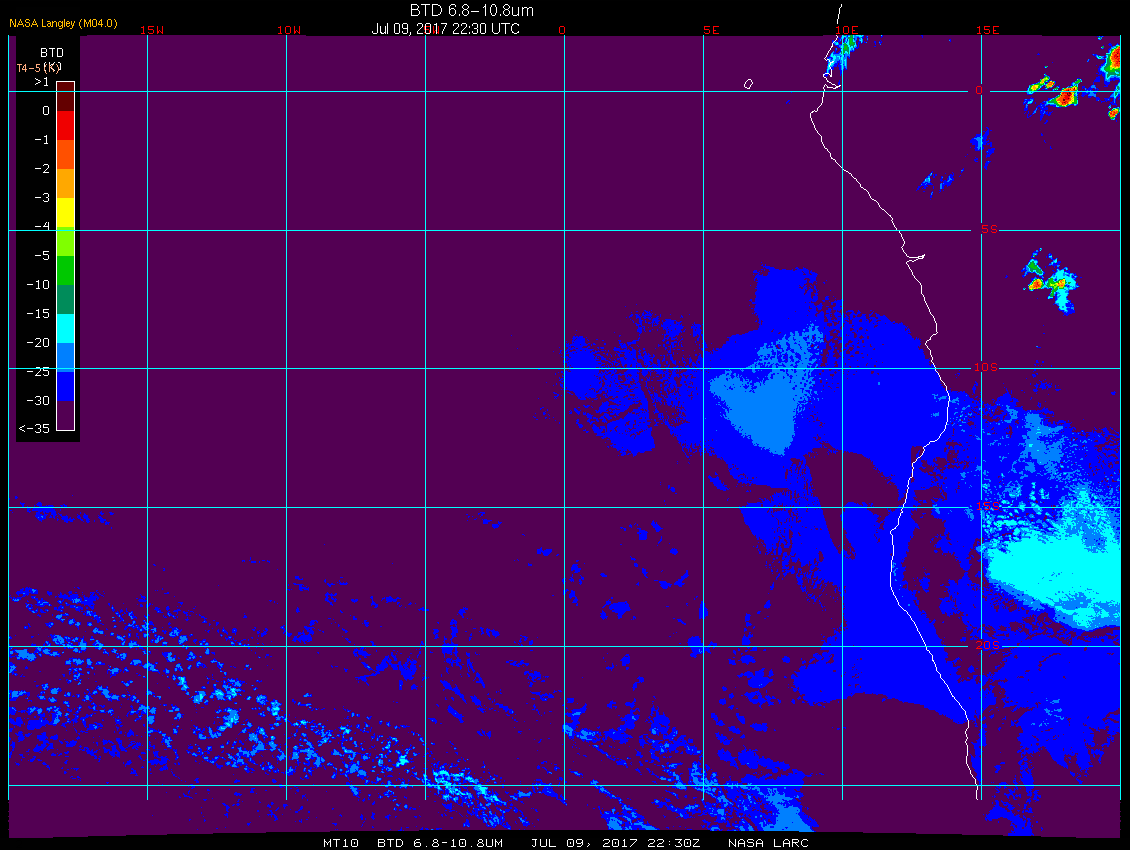Viewport: 1130px width, 850px height.
Task: Select the 5S latitude label
Action: (989, 229)
